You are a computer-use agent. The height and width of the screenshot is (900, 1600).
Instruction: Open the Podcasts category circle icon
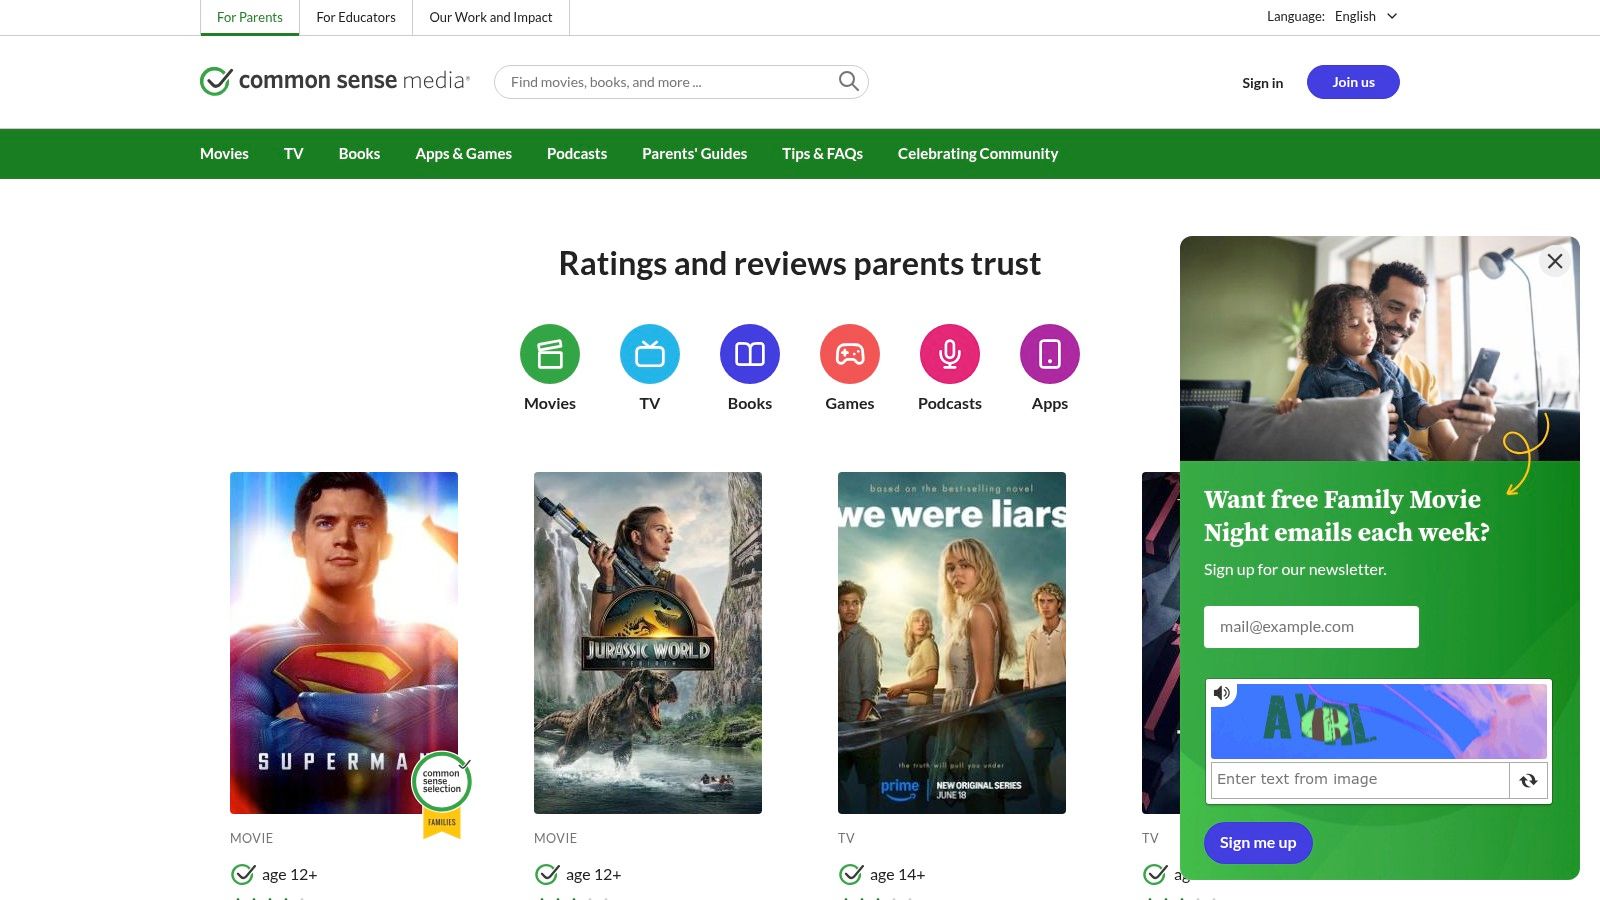coord(950,354)
